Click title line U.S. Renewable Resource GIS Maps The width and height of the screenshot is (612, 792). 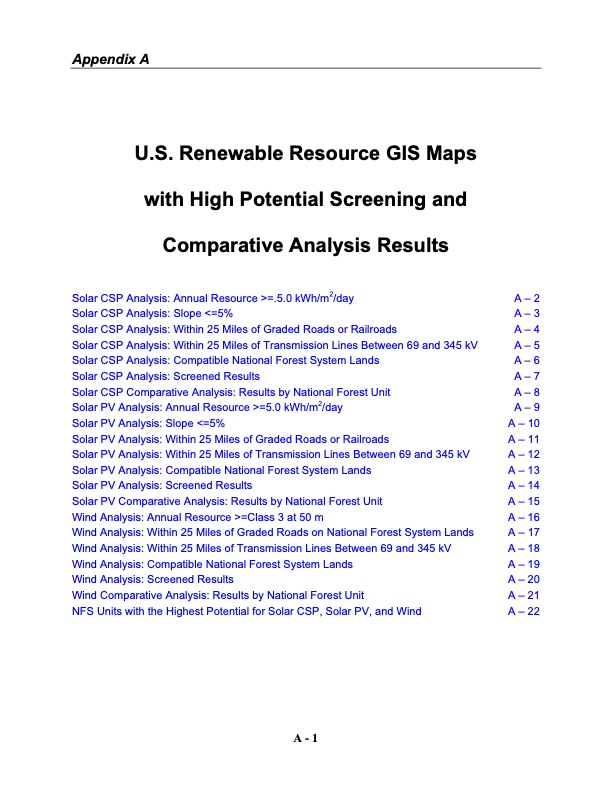[x=305, y=154]
